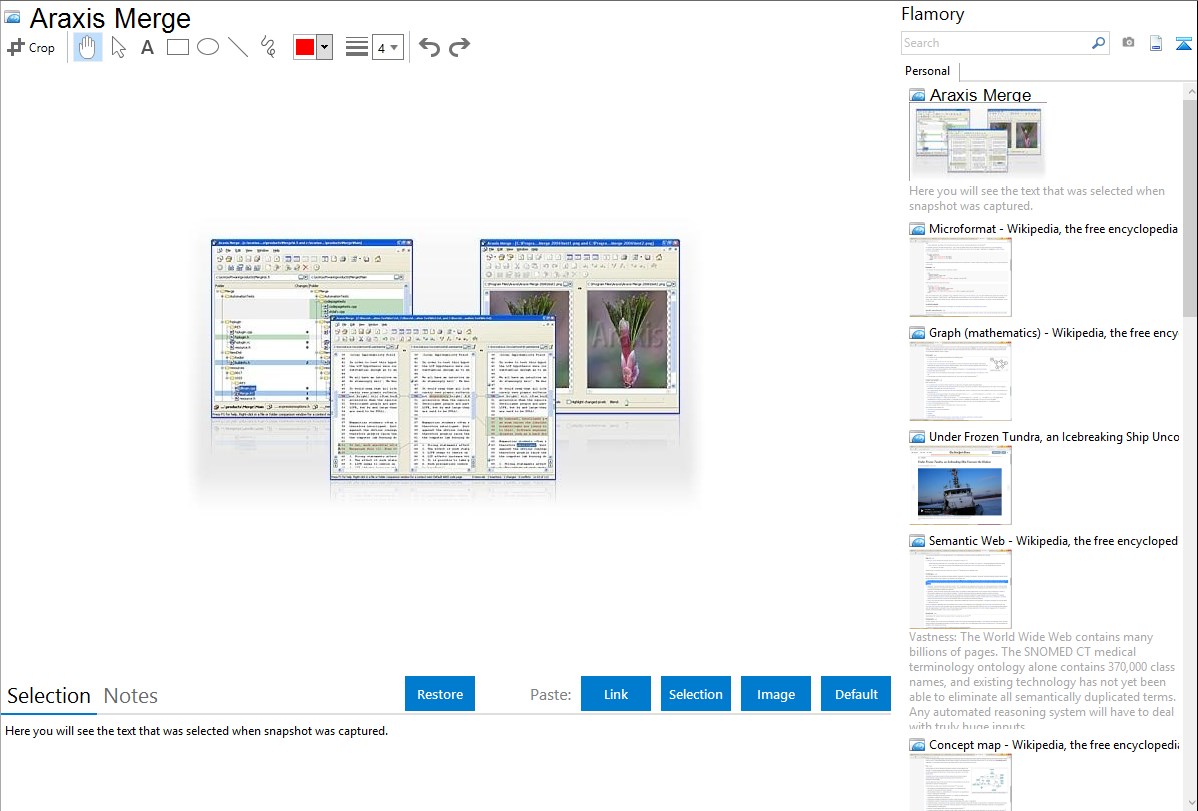
Task: Click the collapse panel icon beside the search box
Action: coord(1183,43)
